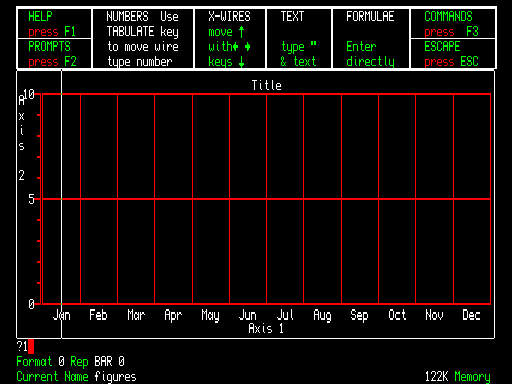Click the chart Title text

[267, 85]
